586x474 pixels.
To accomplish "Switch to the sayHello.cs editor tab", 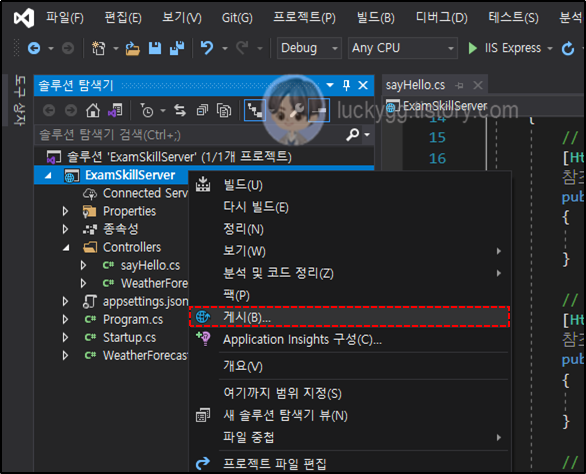I will 415,85.
